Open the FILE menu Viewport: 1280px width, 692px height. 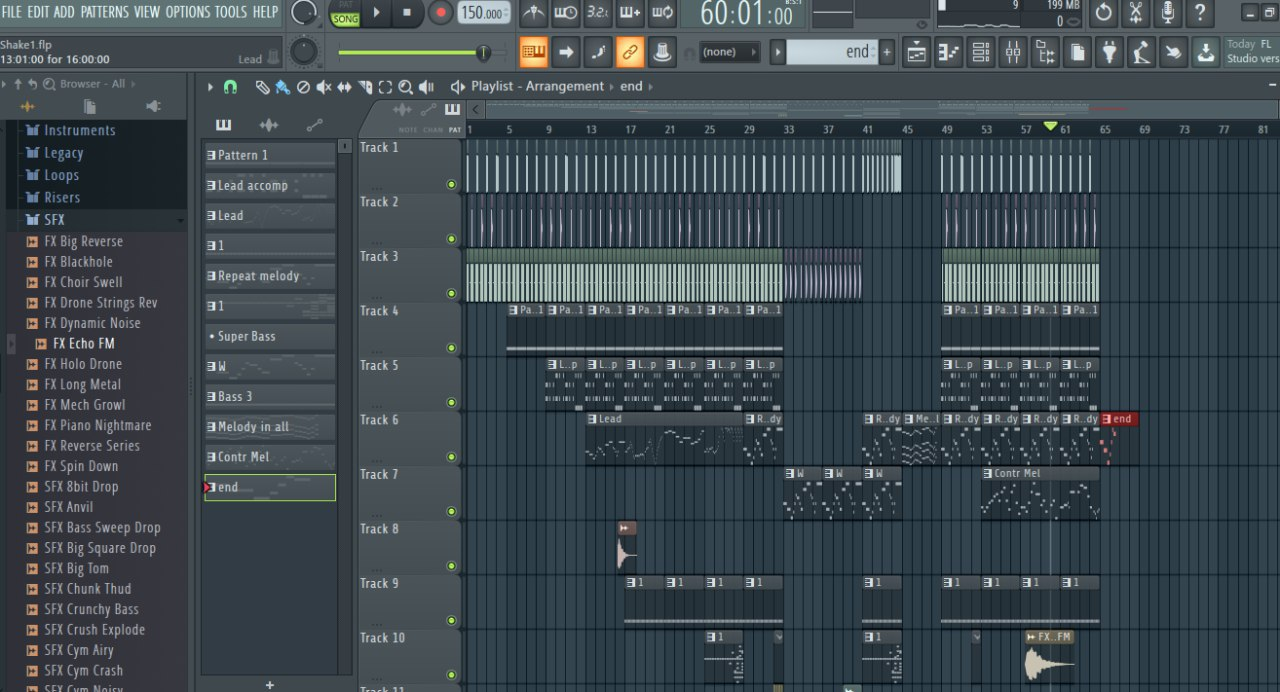point(12,12)
